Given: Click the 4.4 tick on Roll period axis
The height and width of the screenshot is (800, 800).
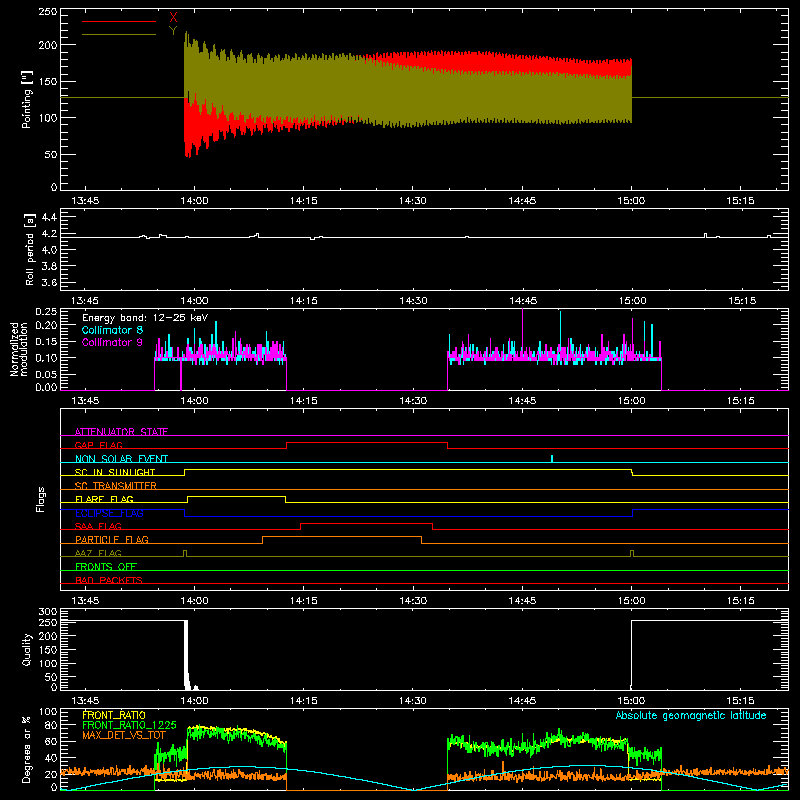Looking at the screenshot, I should 48,217.
